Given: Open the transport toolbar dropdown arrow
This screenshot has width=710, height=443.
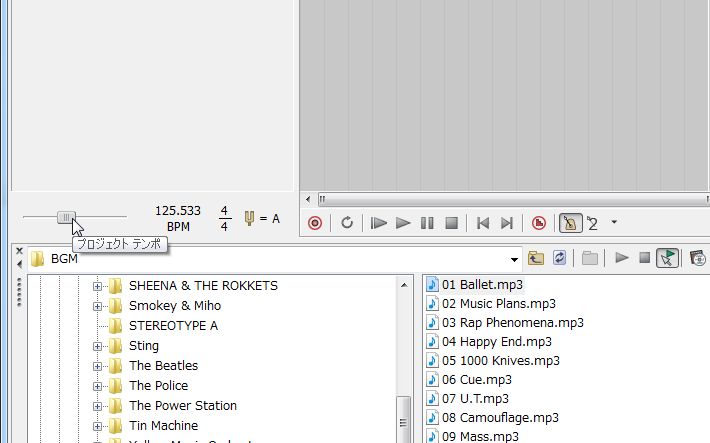Looking at the screenshot, I should point(614,222).
